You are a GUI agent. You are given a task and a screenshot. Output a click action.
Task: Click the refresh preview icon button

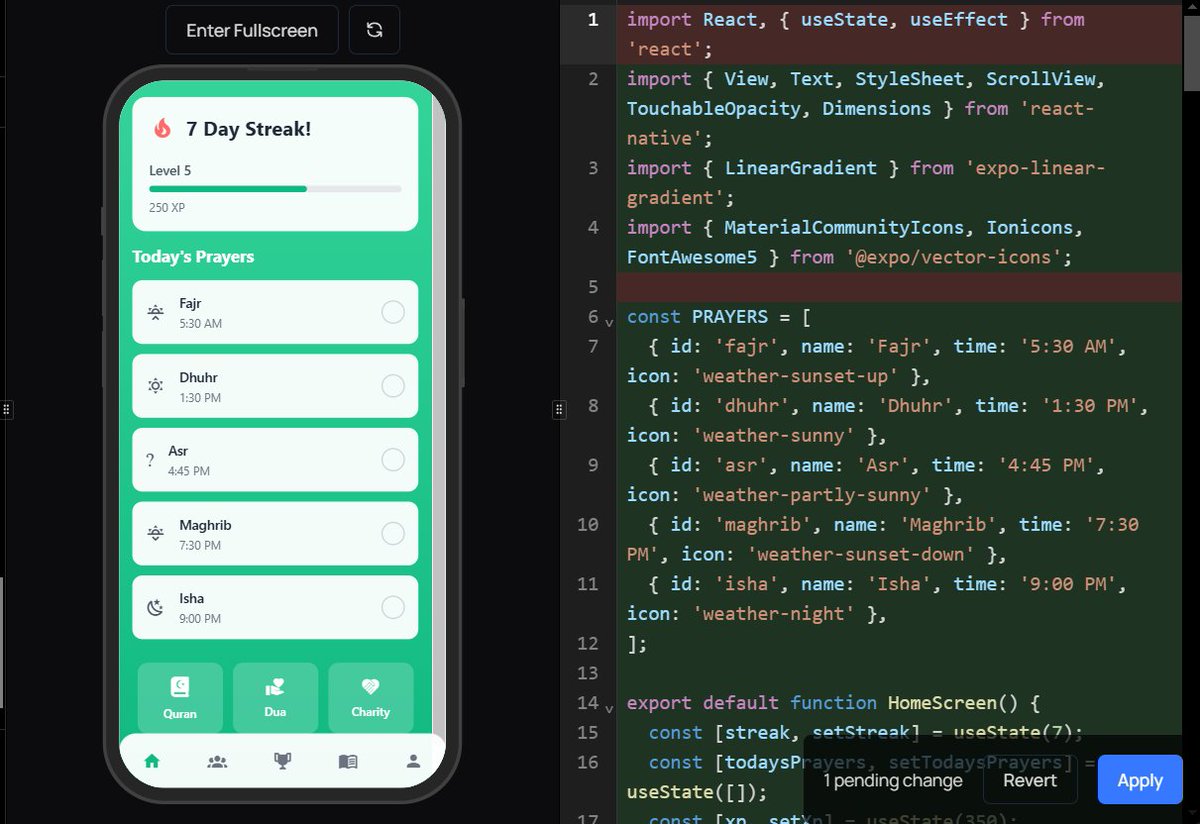pyautogui.click(x=374, y=30)
